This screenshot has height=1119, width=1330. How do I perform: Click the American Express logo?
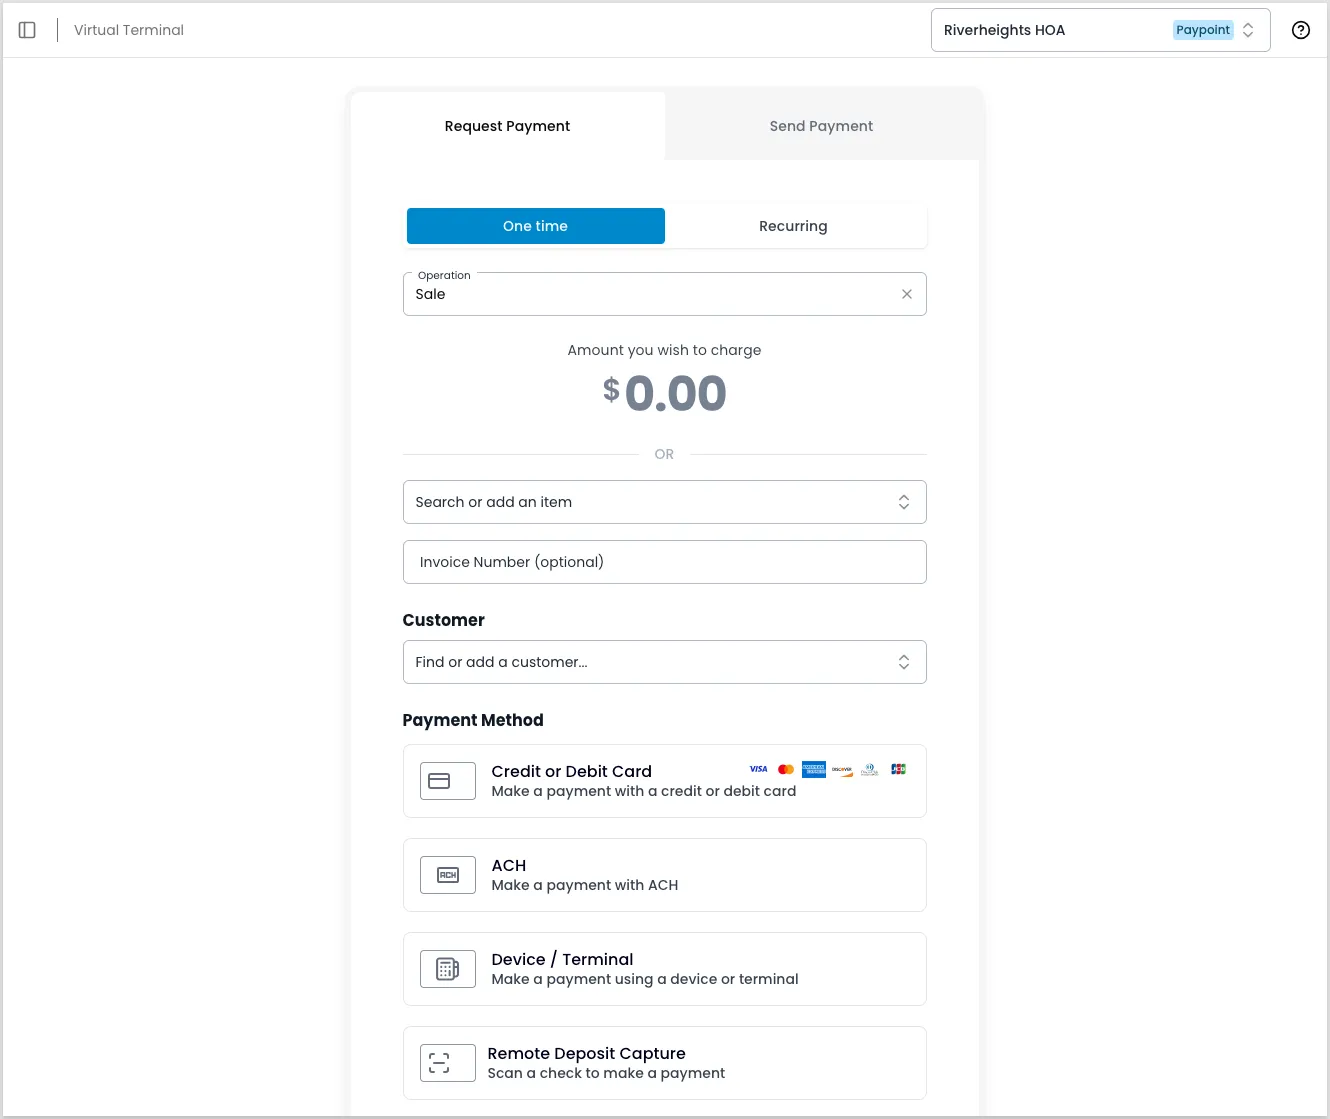(x=814, y=769)
